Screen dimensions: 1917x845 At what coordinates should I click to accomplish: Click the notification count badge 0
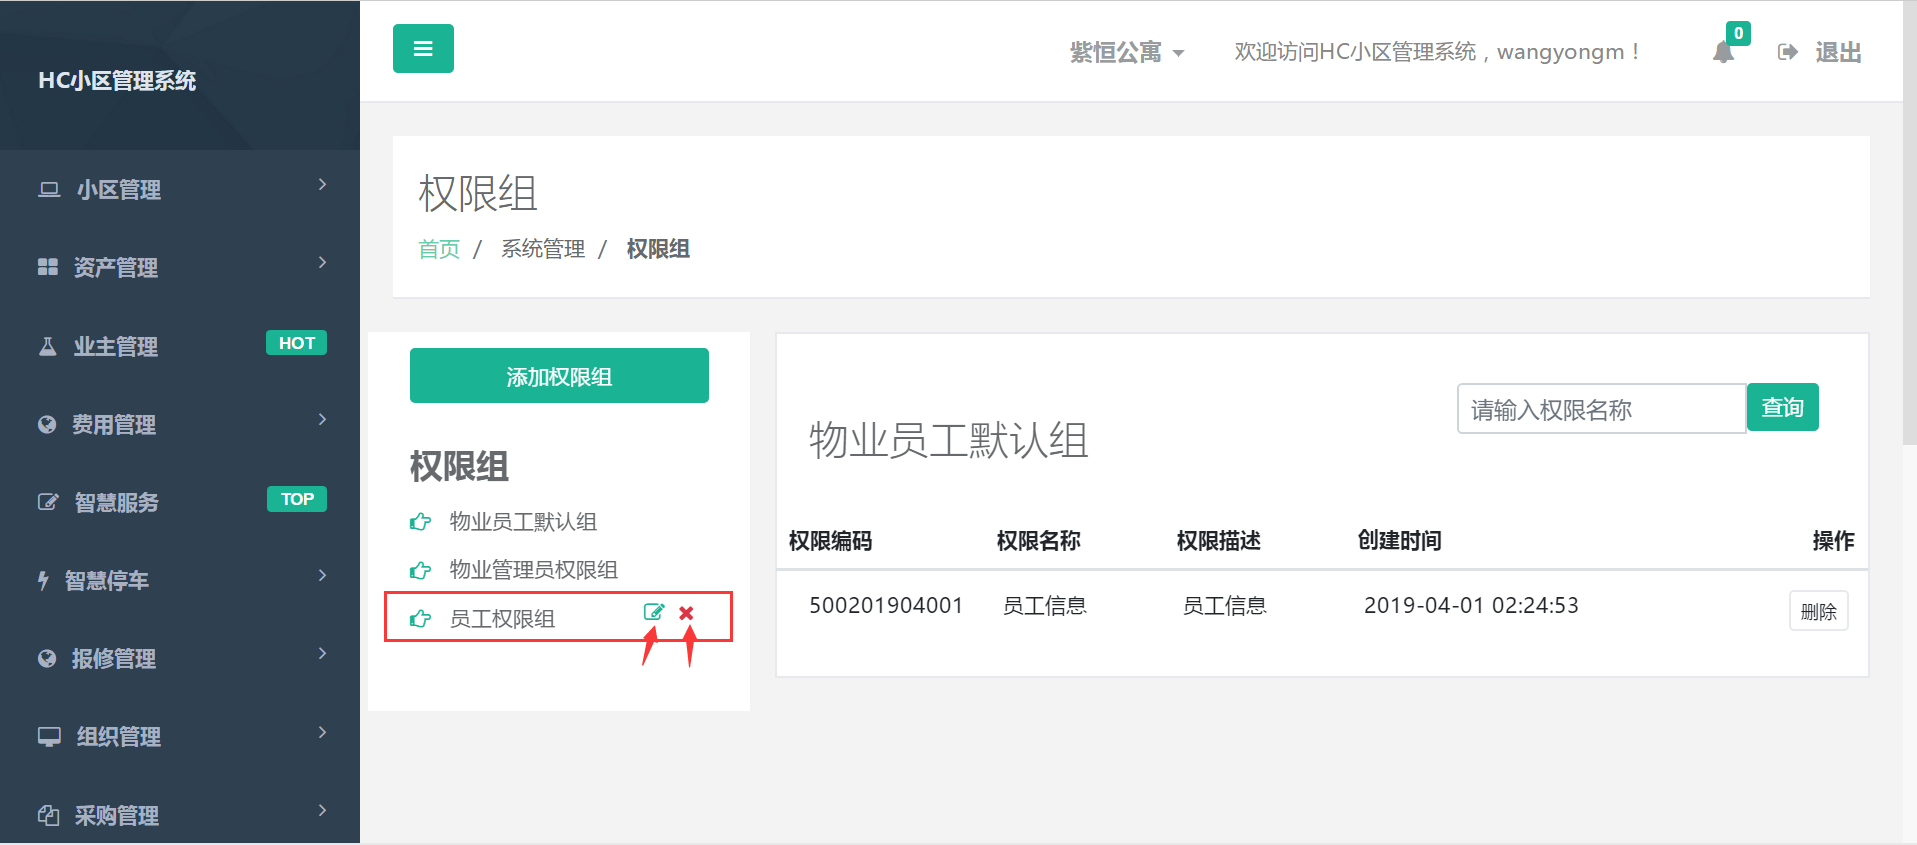tap(1739, 34)
